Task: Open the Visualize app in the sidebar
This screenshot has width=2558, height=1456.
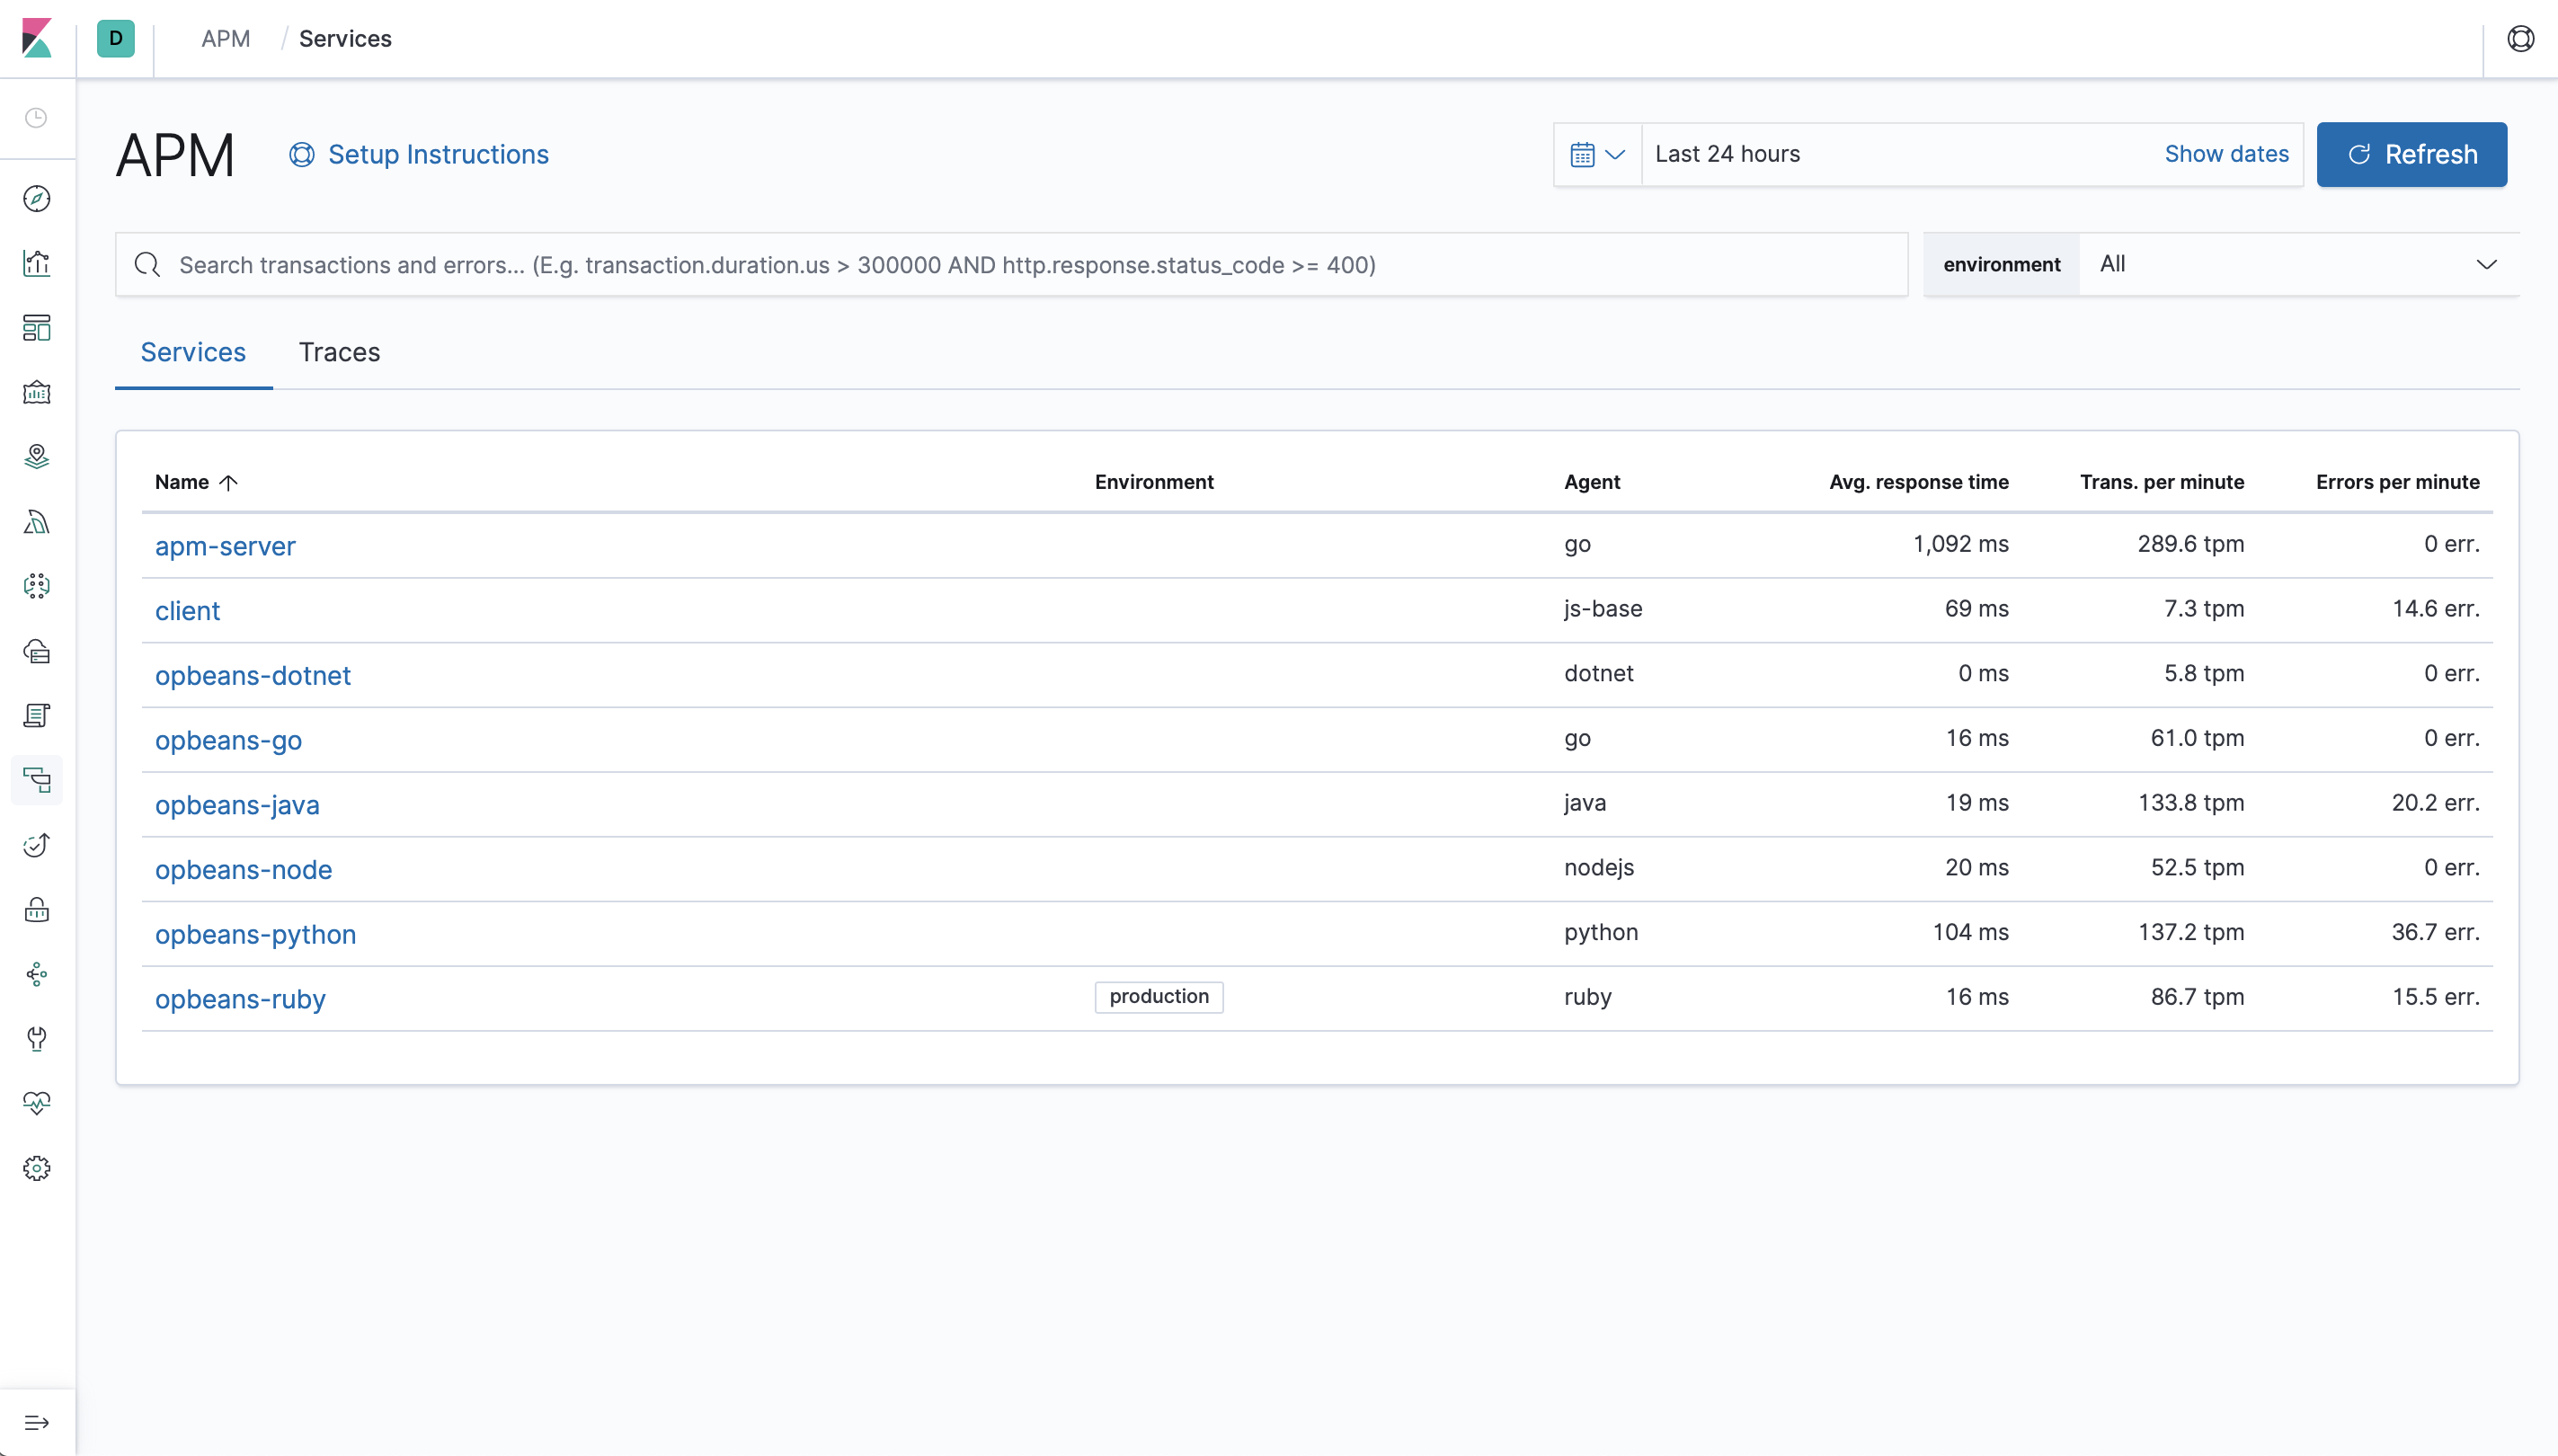Action: pyautogui.click(x=37, y=263)
